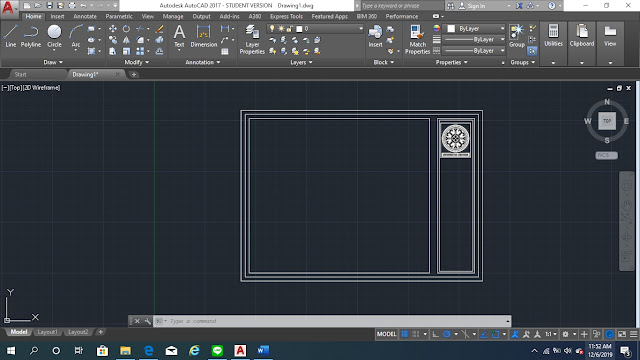The image size is (640, 360).
Task: Expand the Draw panel
Action: point(53,62)
